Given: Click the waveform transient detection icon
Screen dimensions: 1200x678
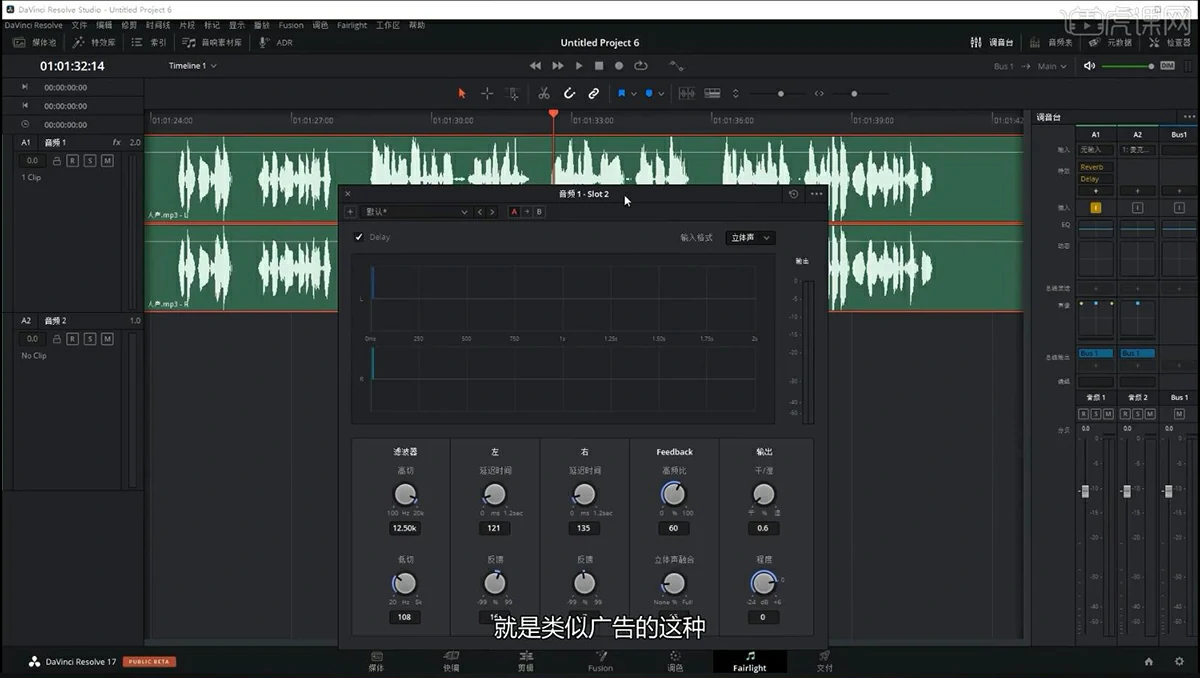Looking at the screenshot, I should click(687, 93).
